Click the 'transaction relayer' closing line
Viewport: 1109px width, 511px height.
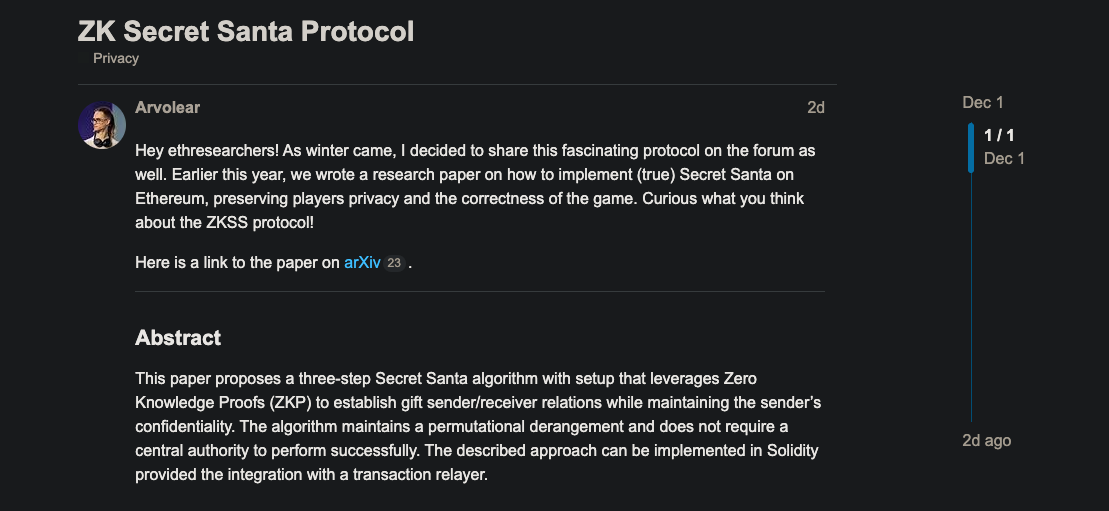point(311,474)
